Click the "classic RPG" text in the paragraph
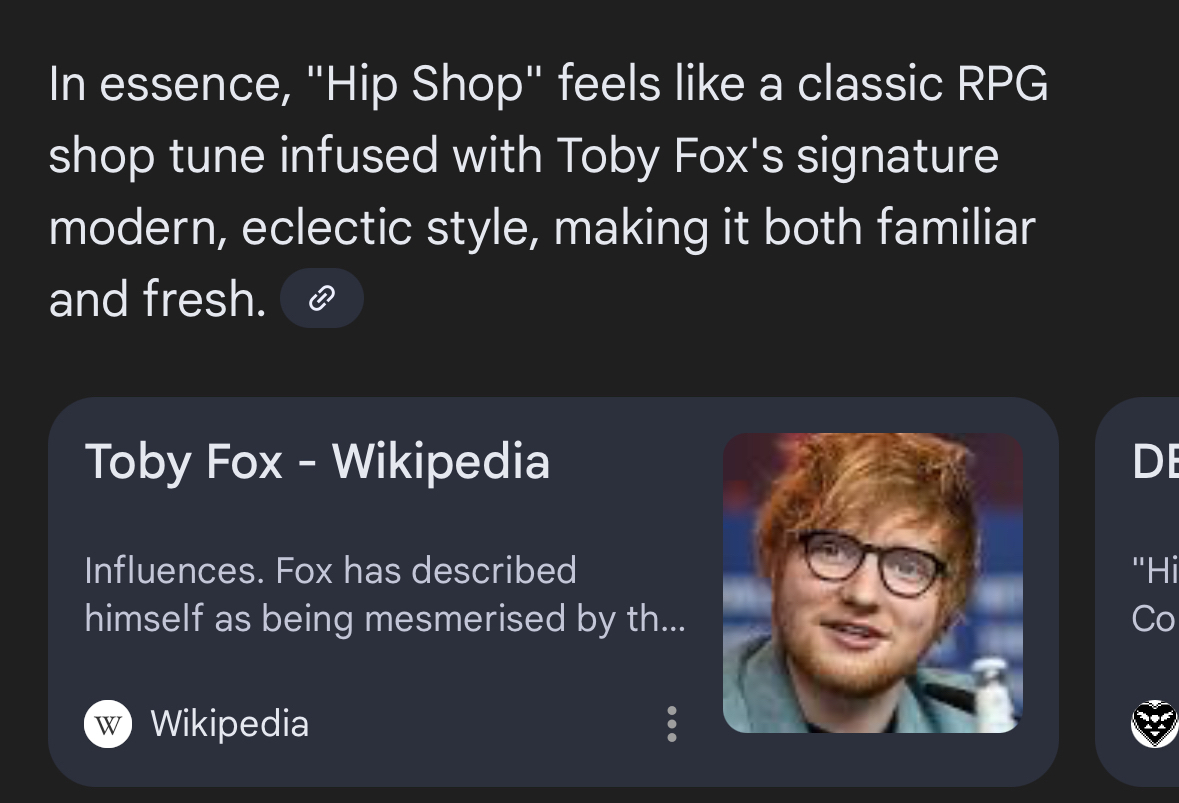 [x=922, y=84]
